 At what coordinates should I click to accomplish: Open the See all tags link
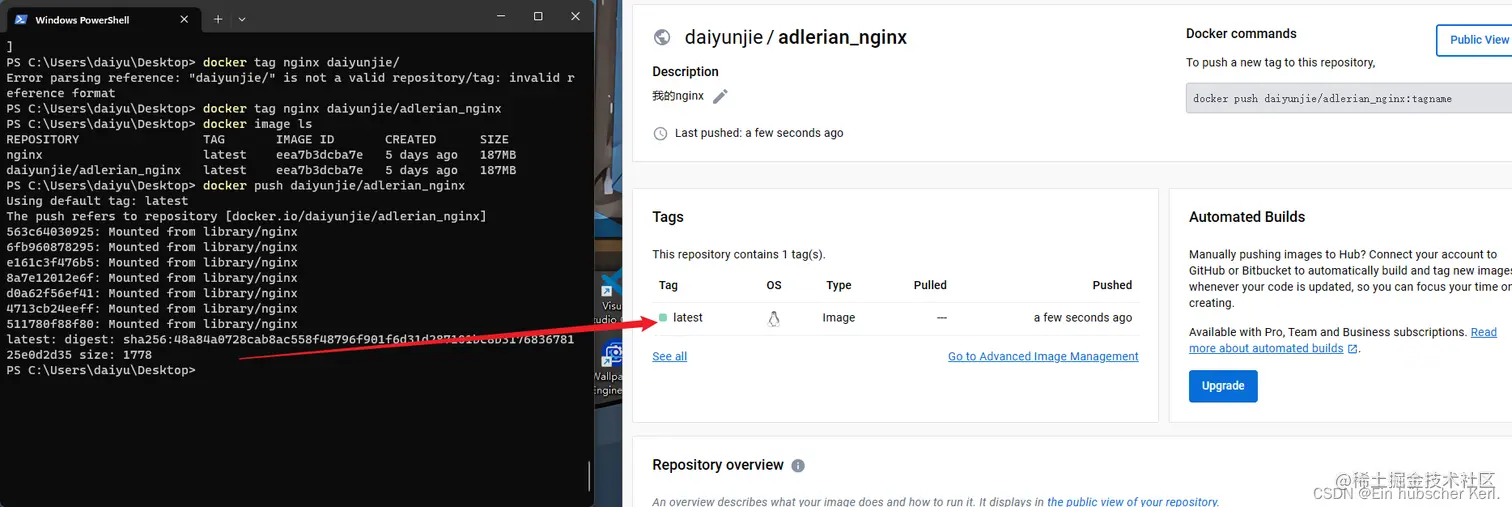(670, 356)
